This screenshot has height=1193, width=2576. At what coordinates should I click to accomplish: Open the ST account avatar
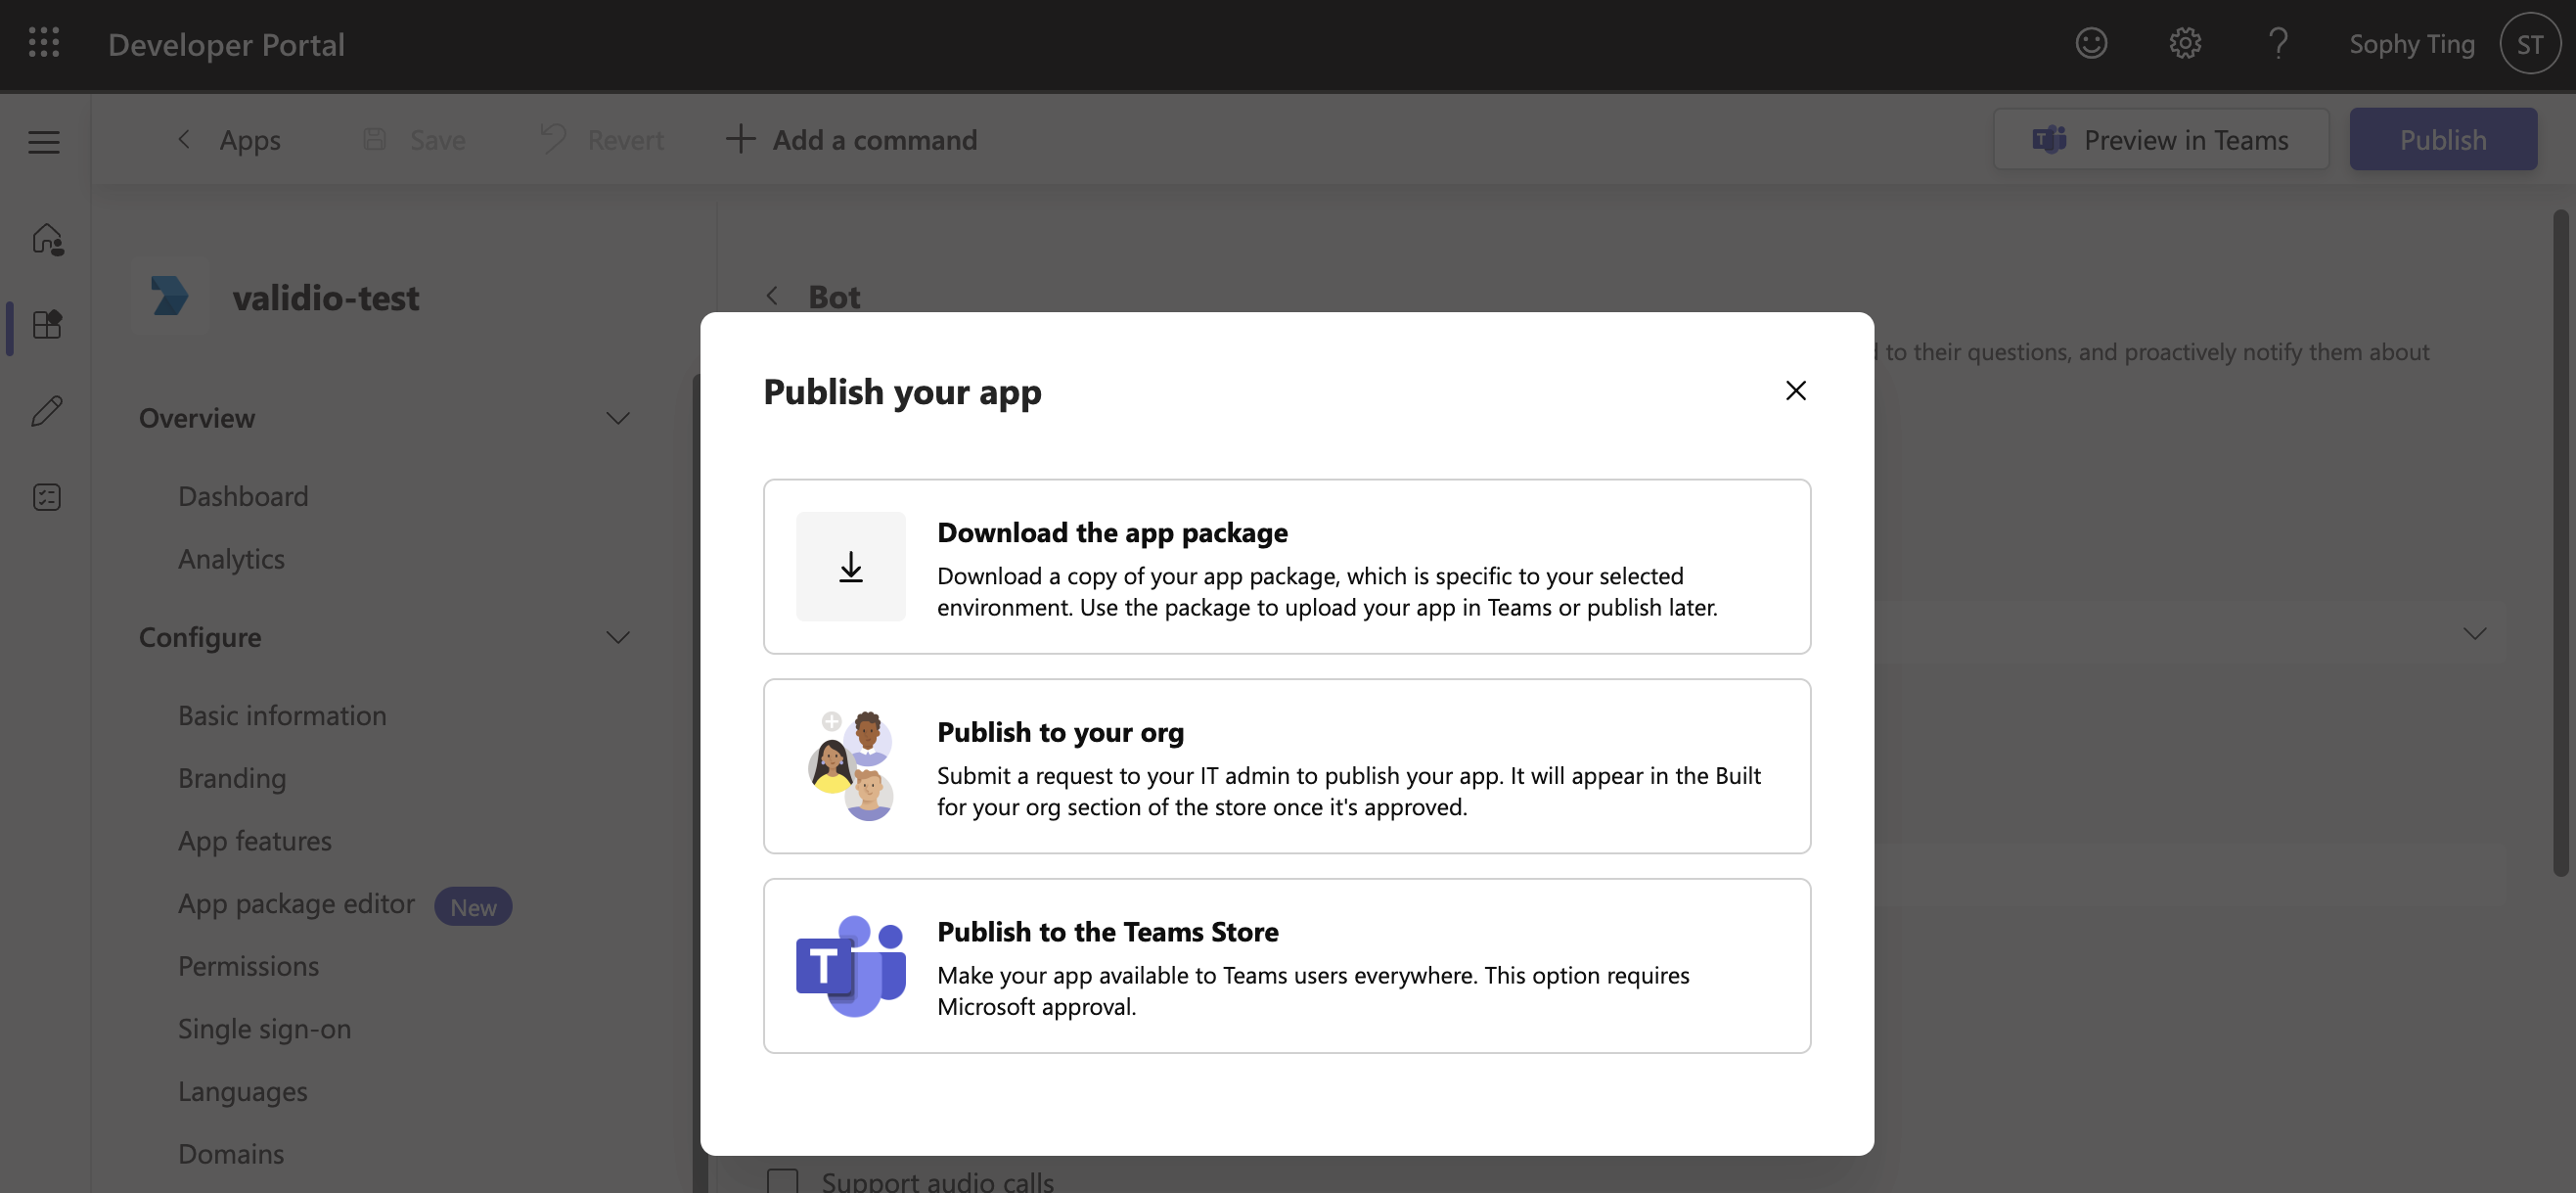click(2530, 43)
